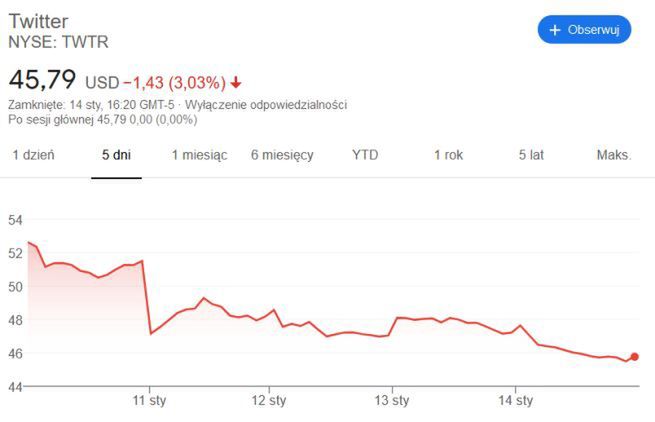Switch to the 1 miesiąc range
Screen dimensions: 655x422
click(x=199, y=155)
